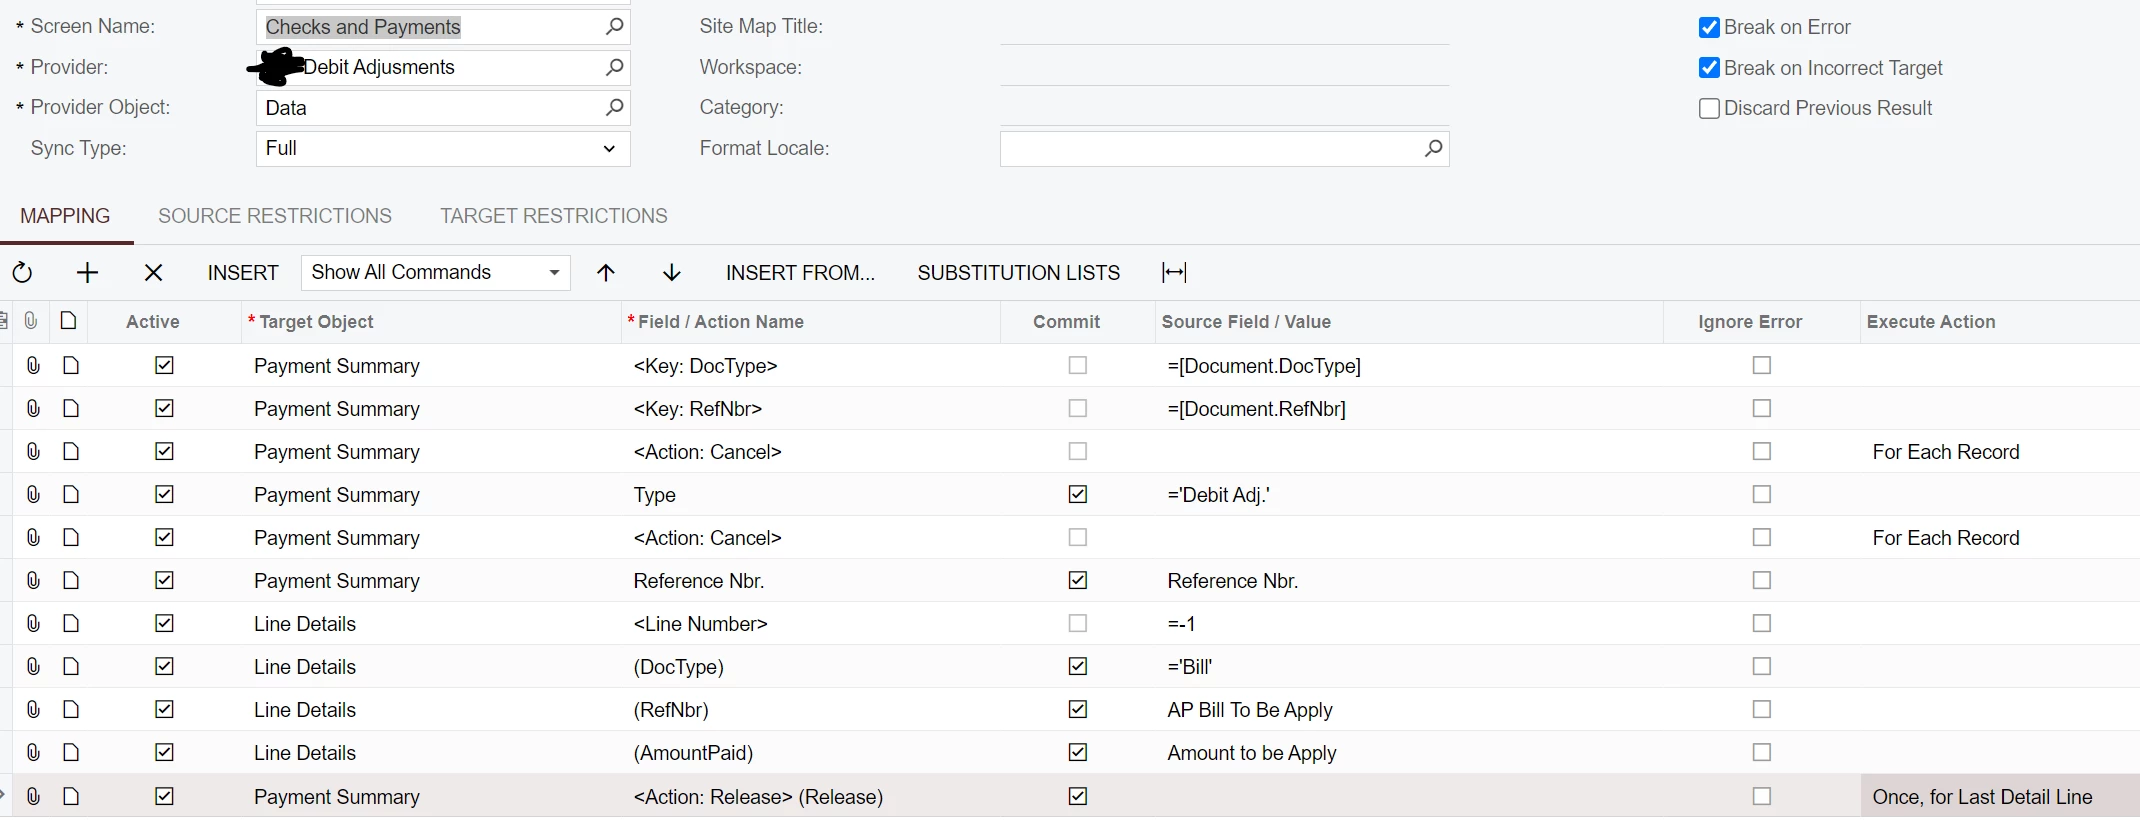Disable Break on Error checkbox

tap(1709, 28)
